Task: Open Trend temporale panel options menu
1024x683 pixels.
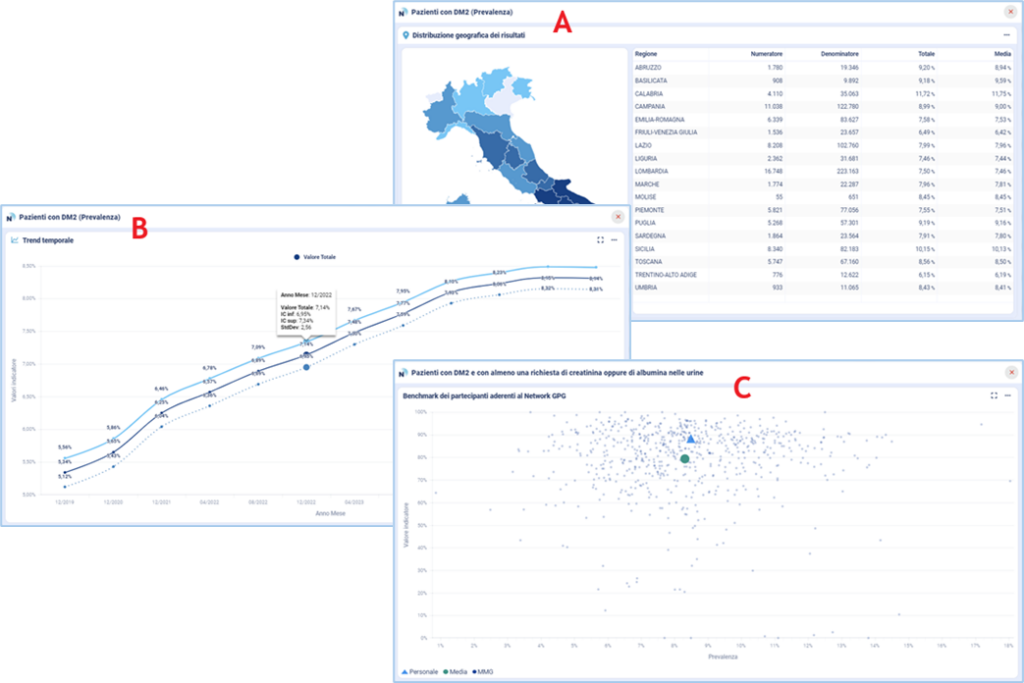Action: coord(614,240)
